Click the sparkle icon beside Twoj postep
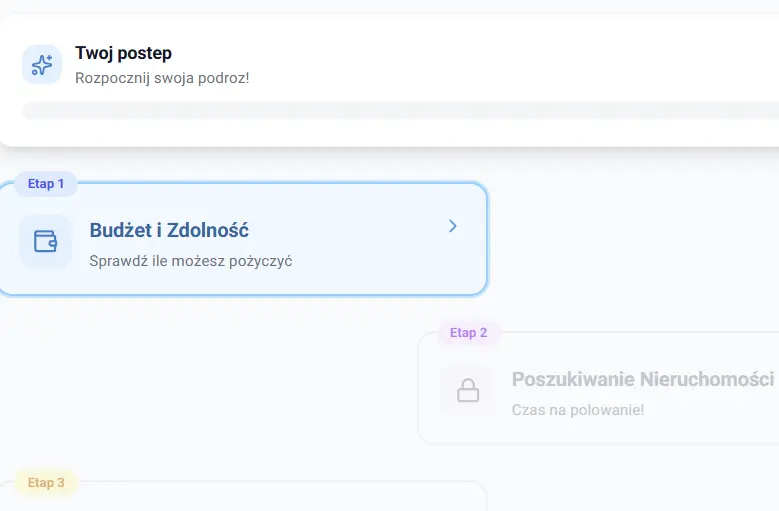Image resolution: width=779 pixels, height=511 pixels. pos(42,65)
